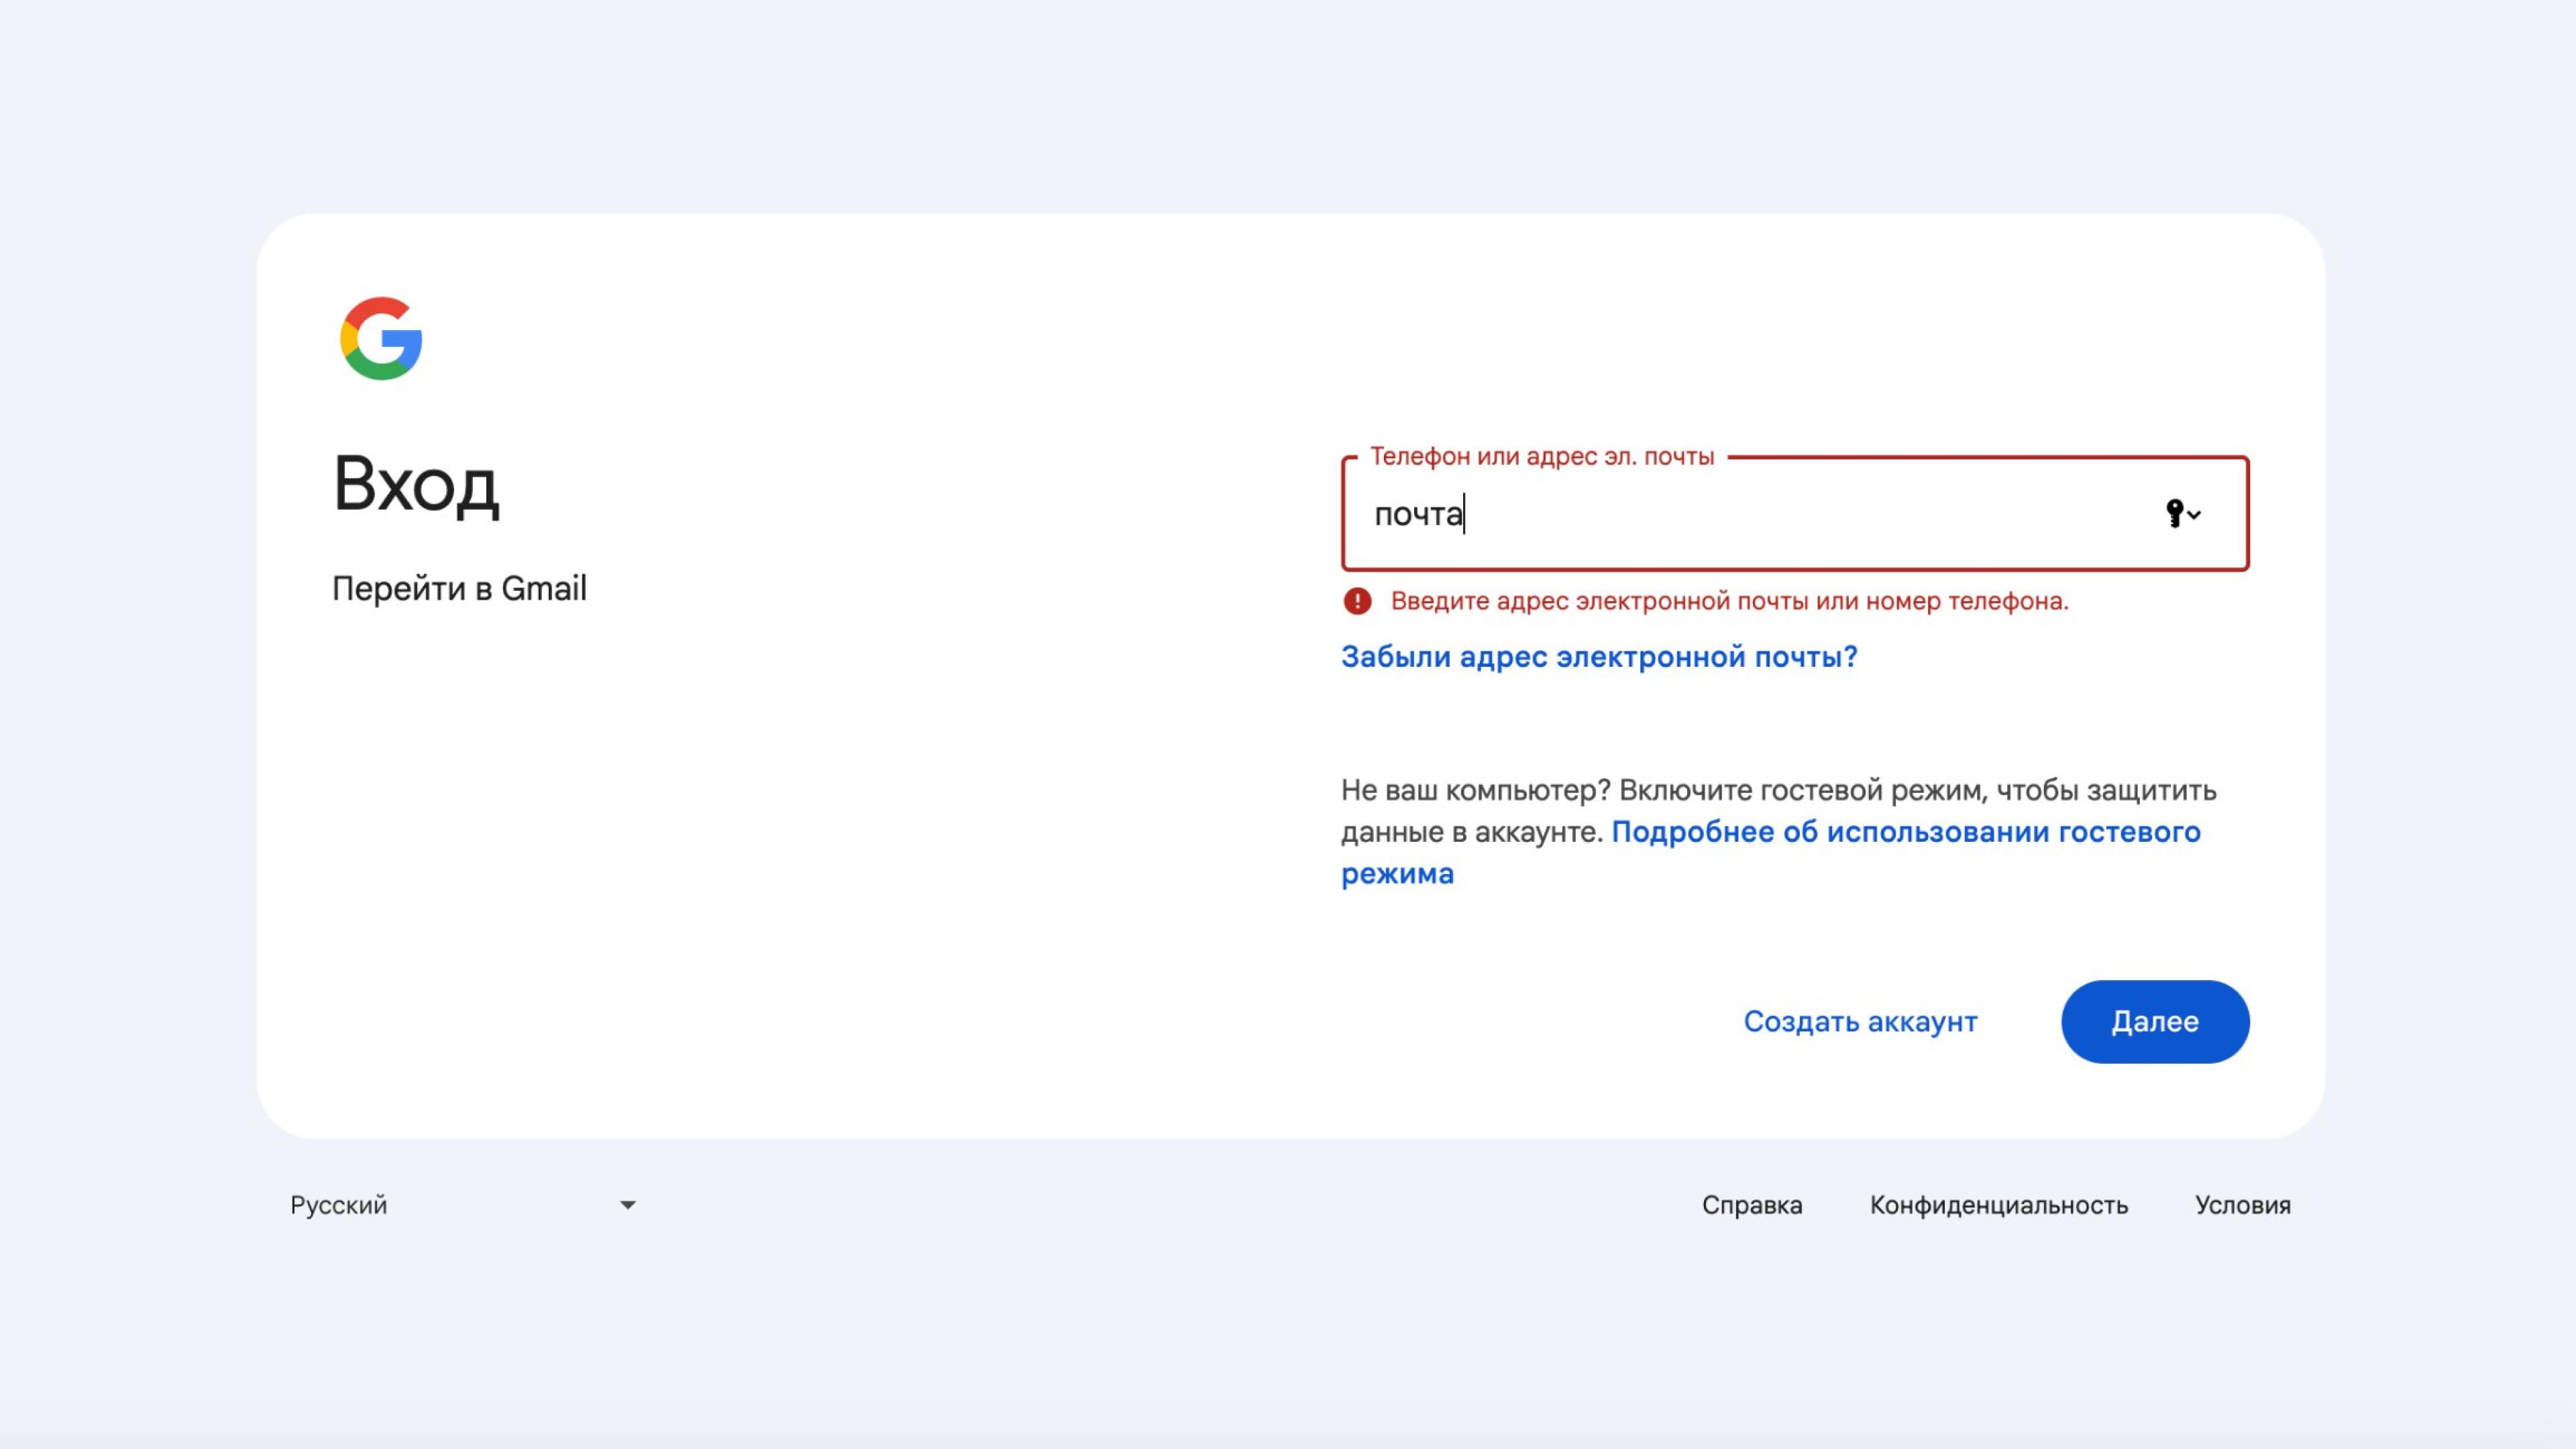Open the Справка footer link
The height and width of the screenshot is (1449, 2576).
pyautogui.click(x=1751, y=1205)
